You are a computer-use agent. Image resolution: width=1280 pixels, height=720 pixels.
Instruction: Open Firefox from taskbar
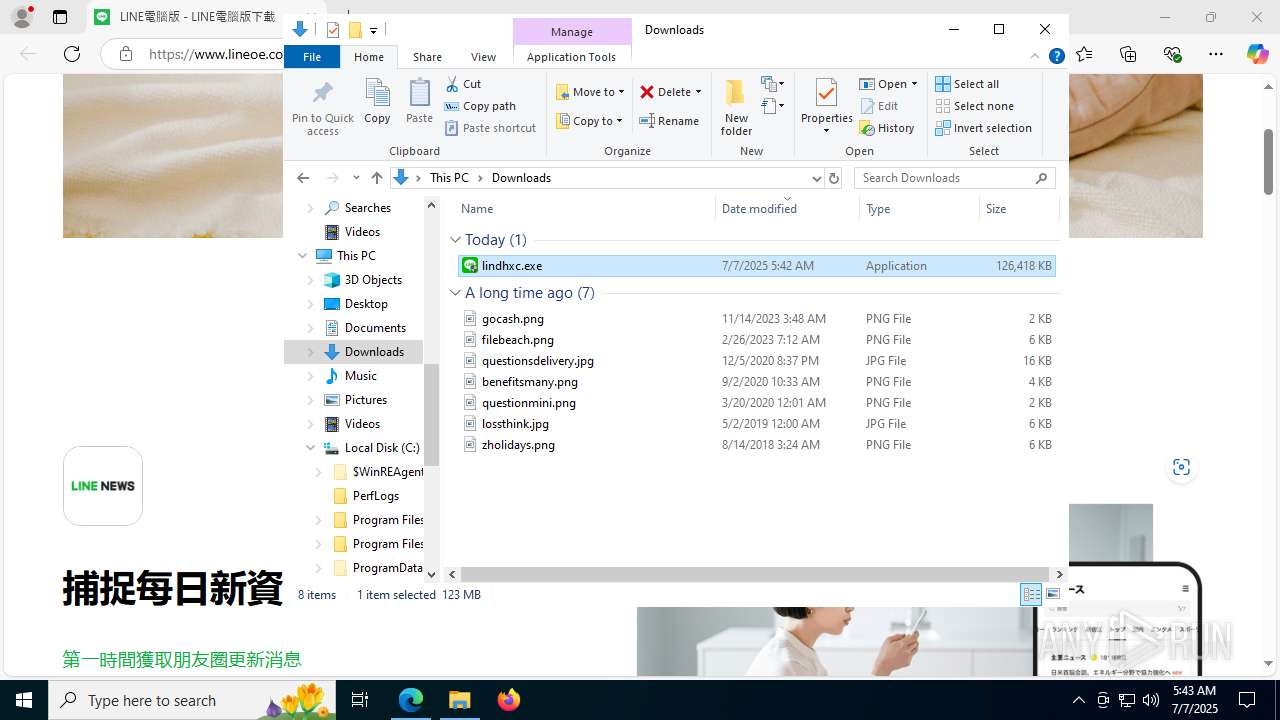[x=509, y=700]
